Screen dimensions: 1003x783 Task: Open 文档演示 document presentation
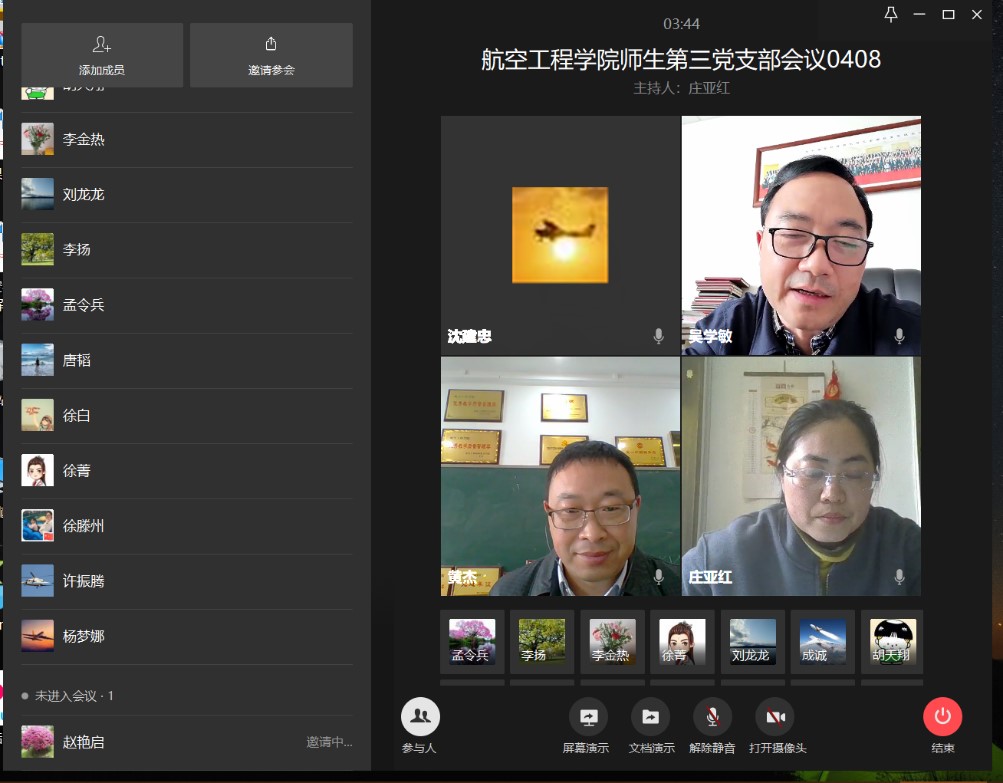[x=651, y=717]
